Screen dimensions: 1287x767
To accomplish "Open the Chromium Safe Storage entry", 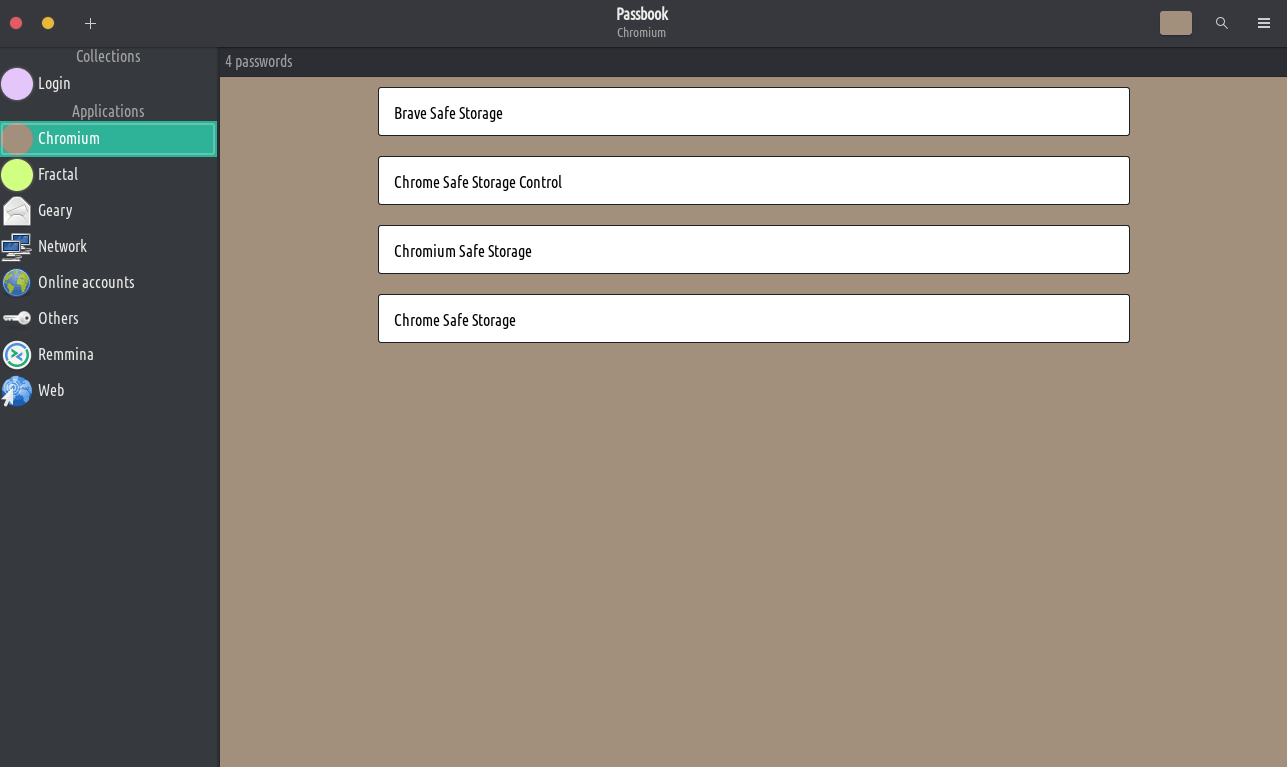I will tap(753, 250).
